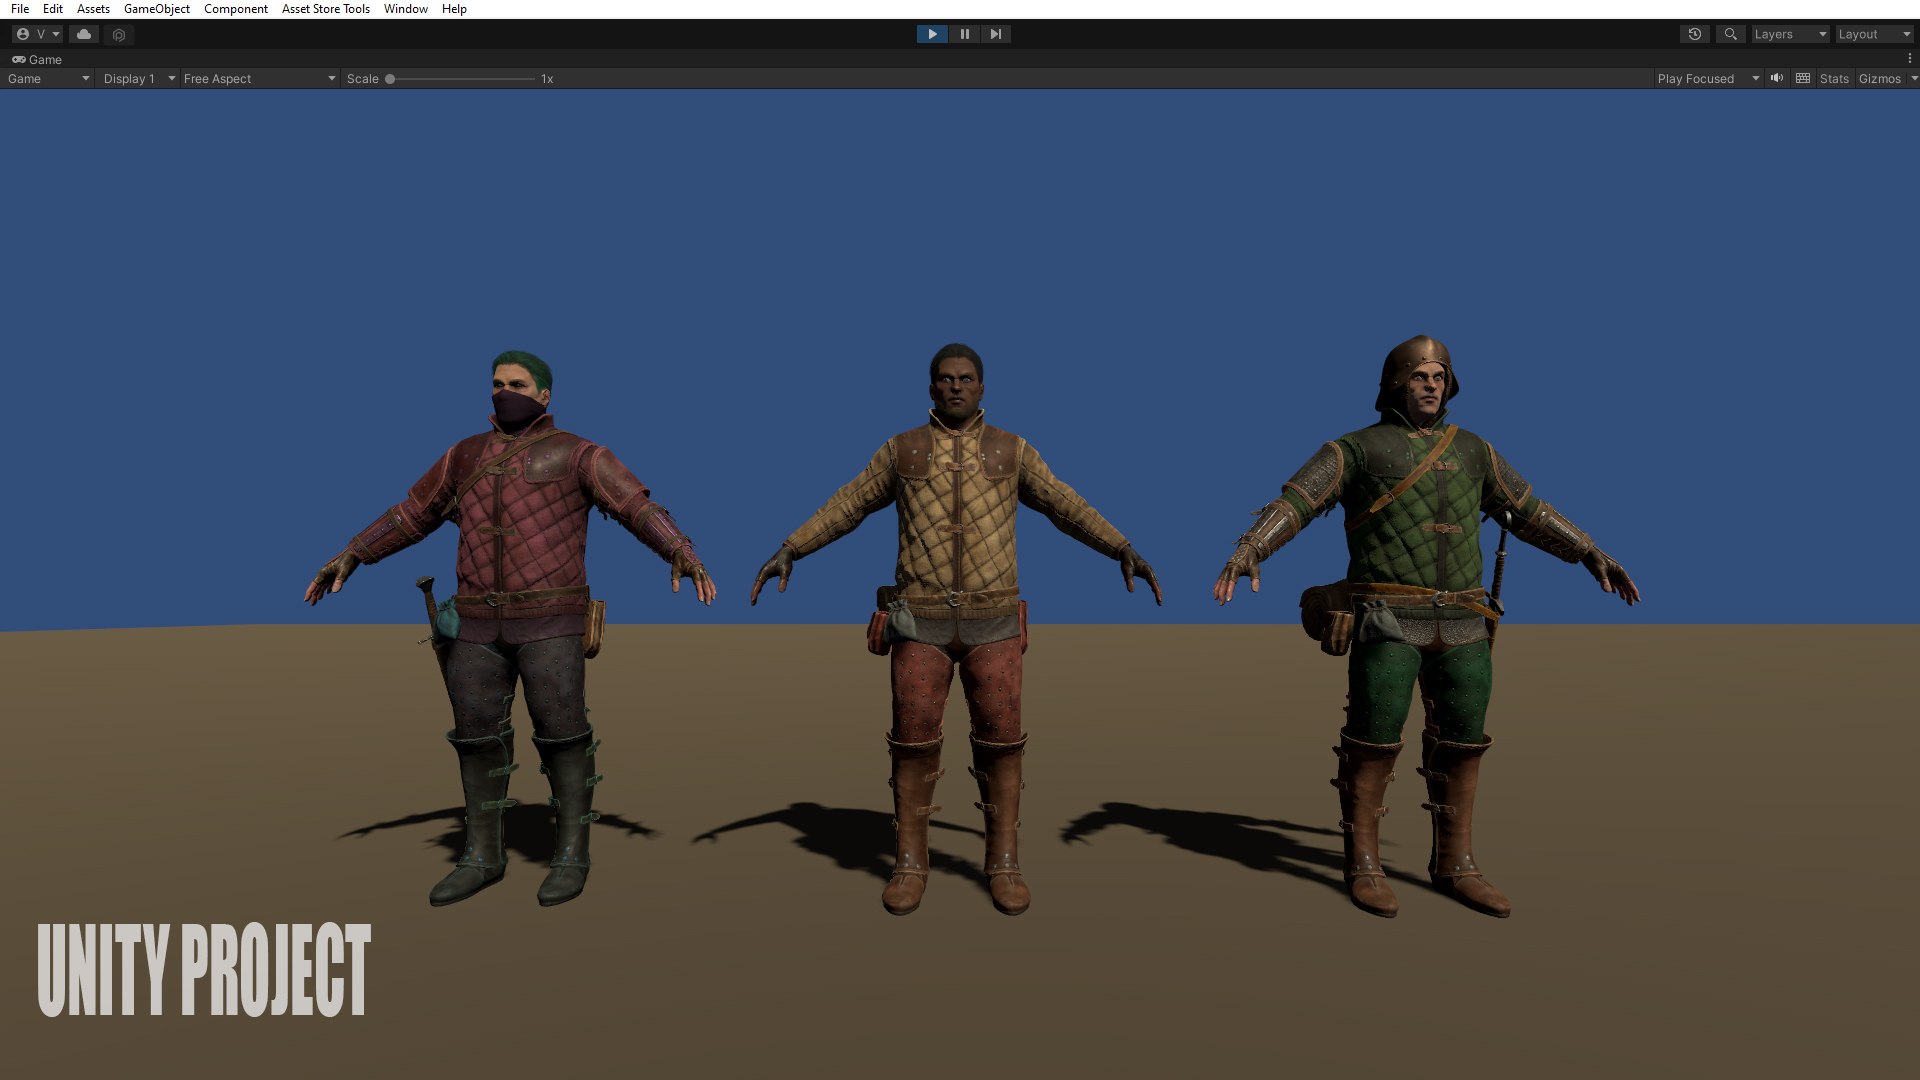The width and height of the screenshot is (1920, 1080).
Task: Toggle the Stats overlay
Action: [1834, 78]
